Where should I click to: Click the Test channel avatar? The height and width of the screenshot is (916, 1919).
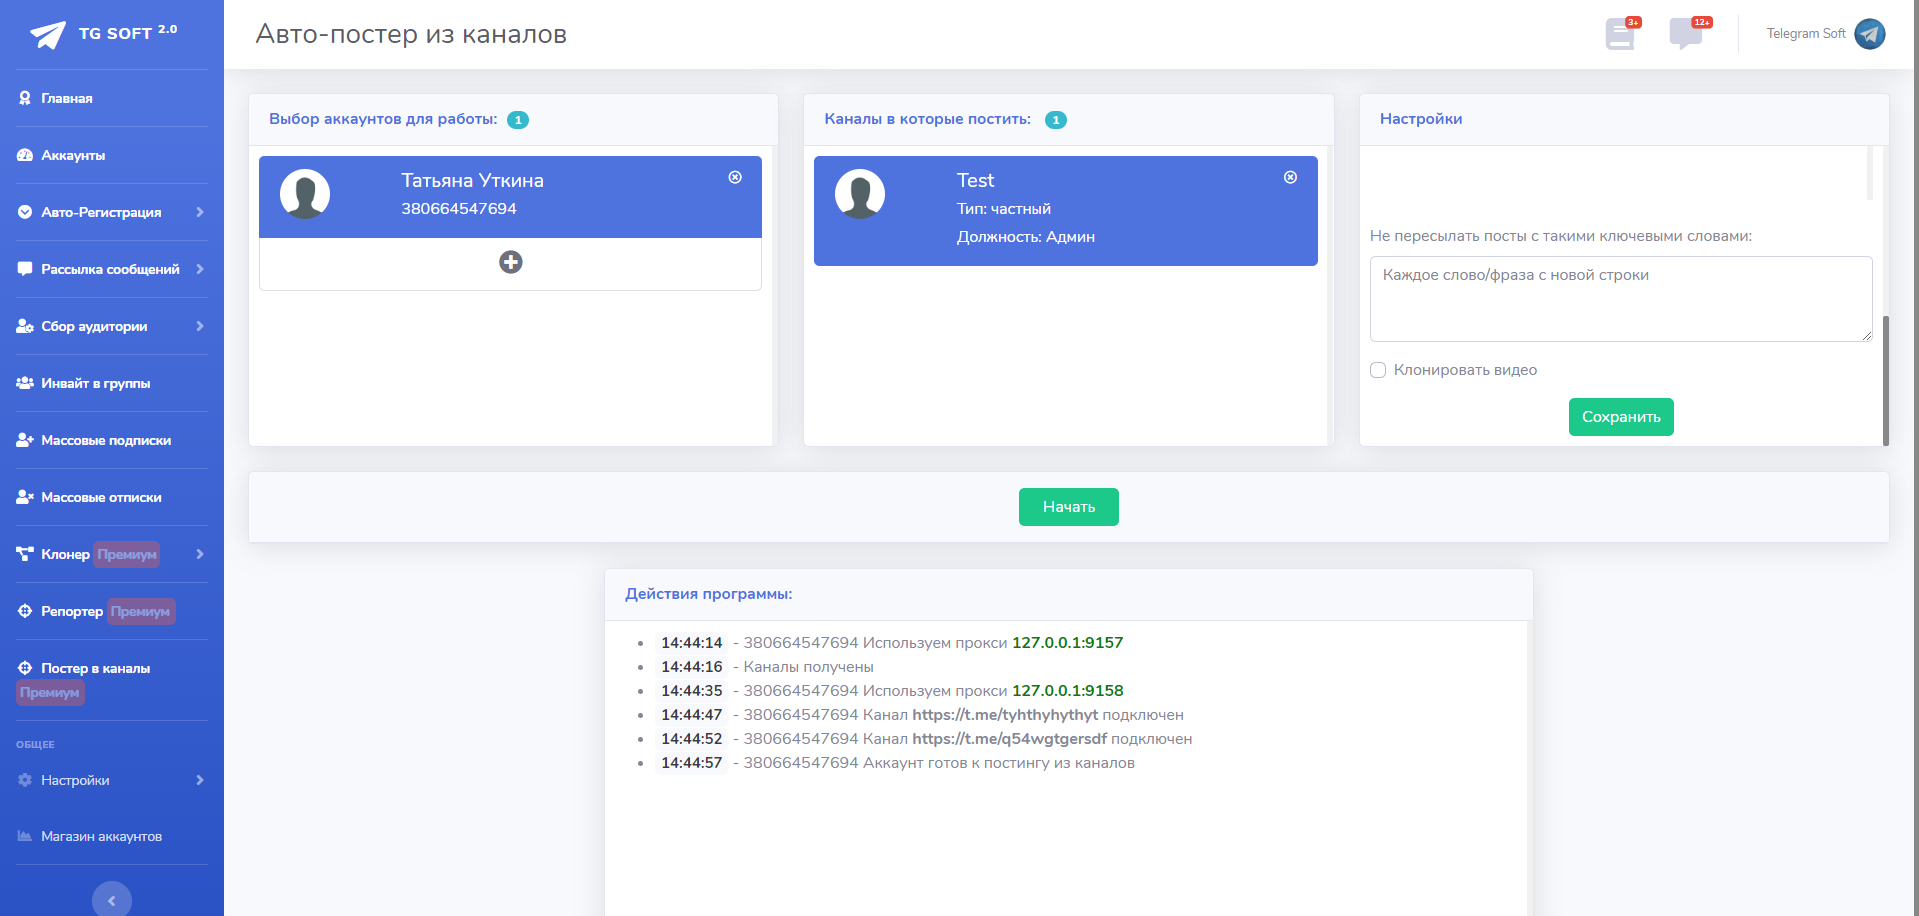click(x=860, y=194)
